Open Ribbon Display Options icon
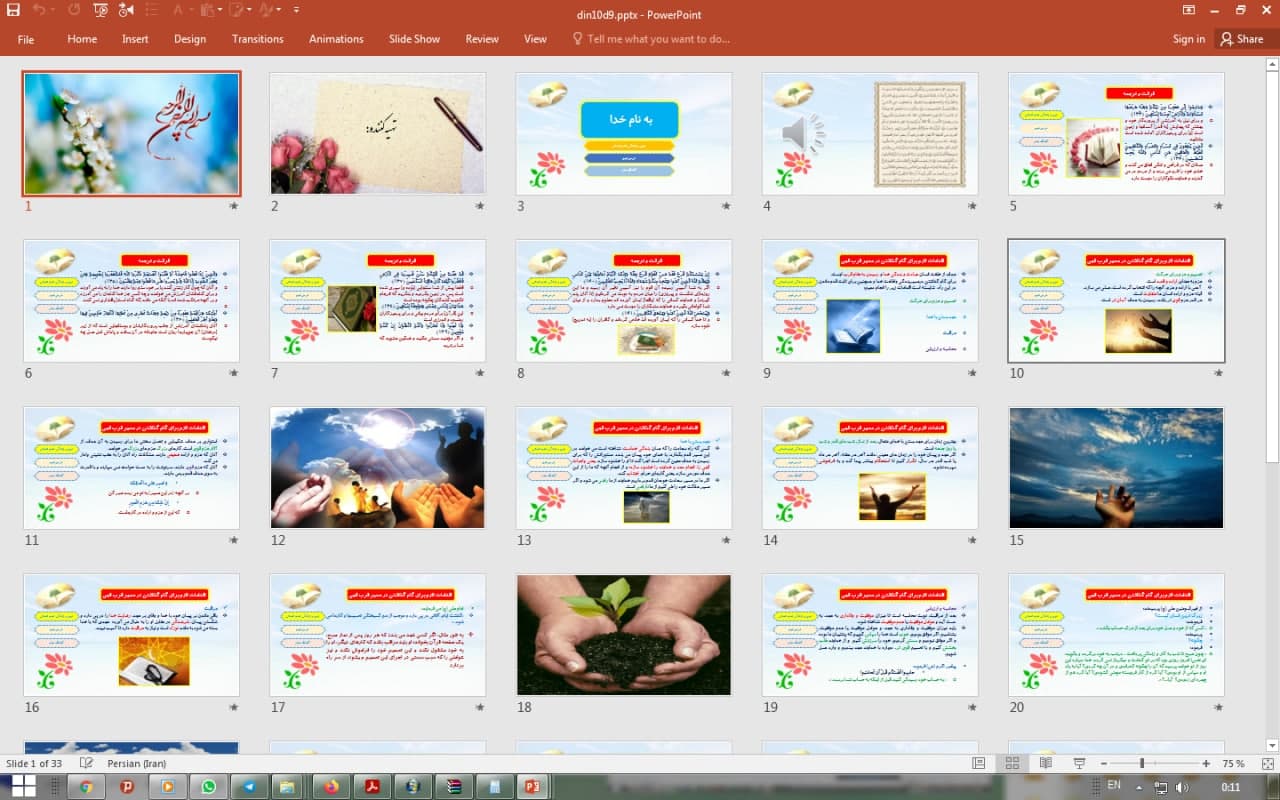This screenshot has width=1280, height=800. pos(1188,10)
